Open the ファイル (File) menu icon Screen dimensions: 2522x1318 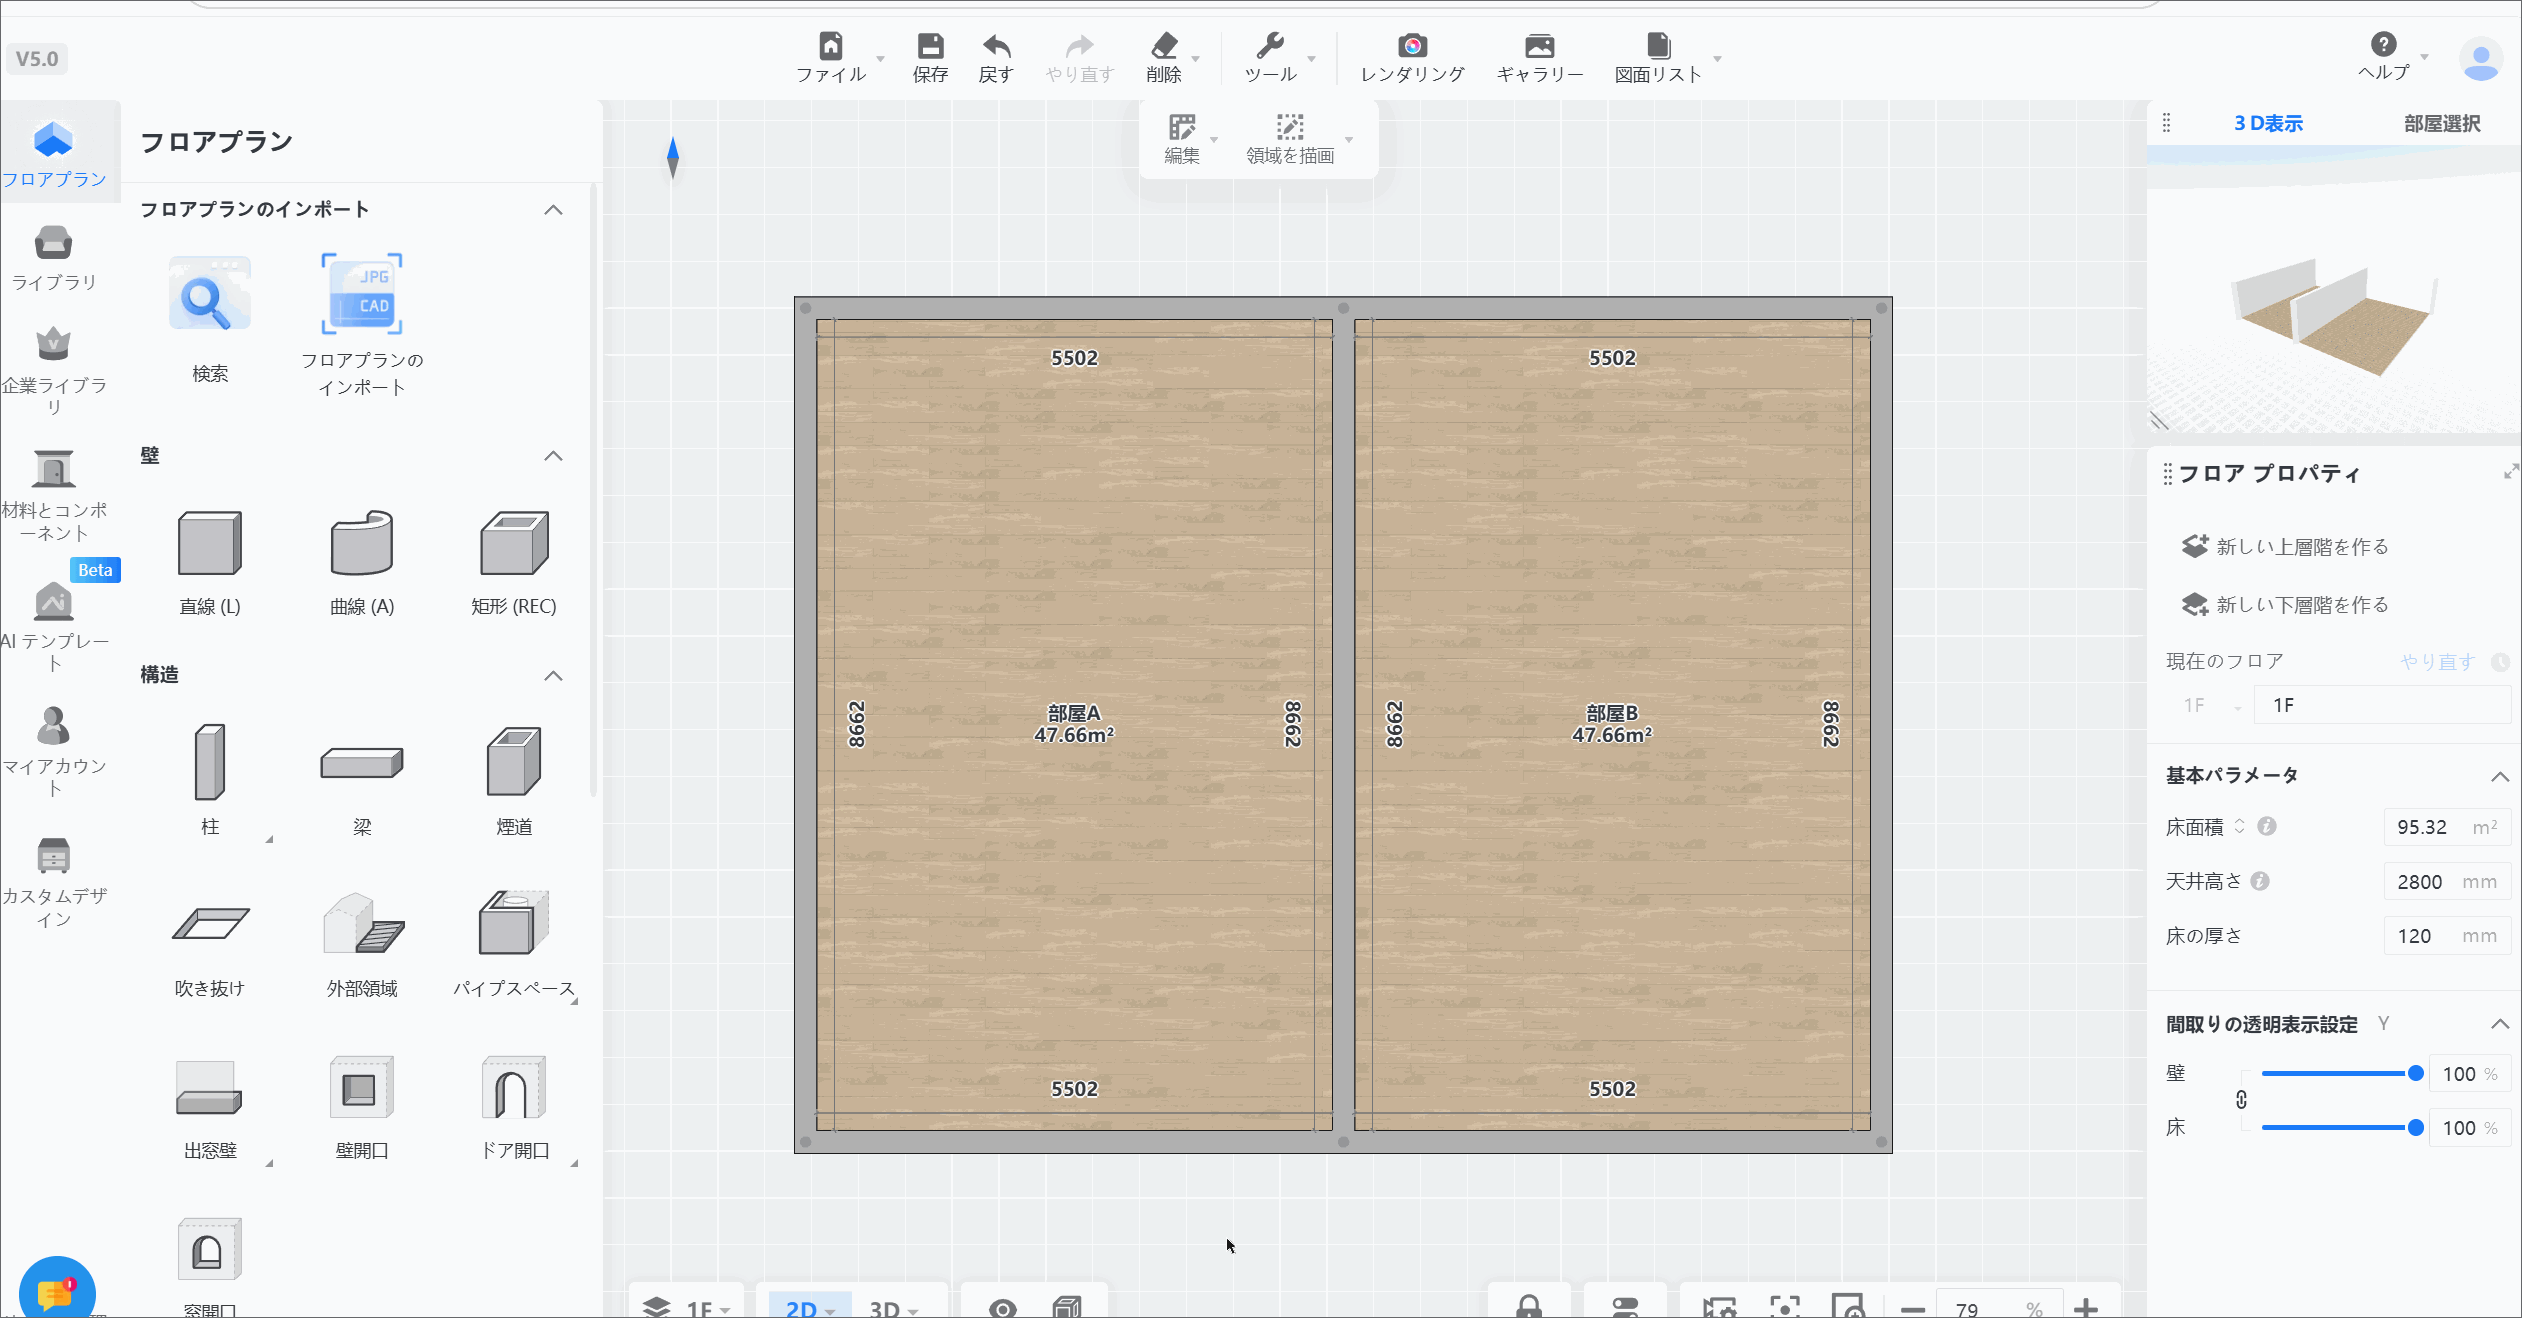tap(831, 46)
